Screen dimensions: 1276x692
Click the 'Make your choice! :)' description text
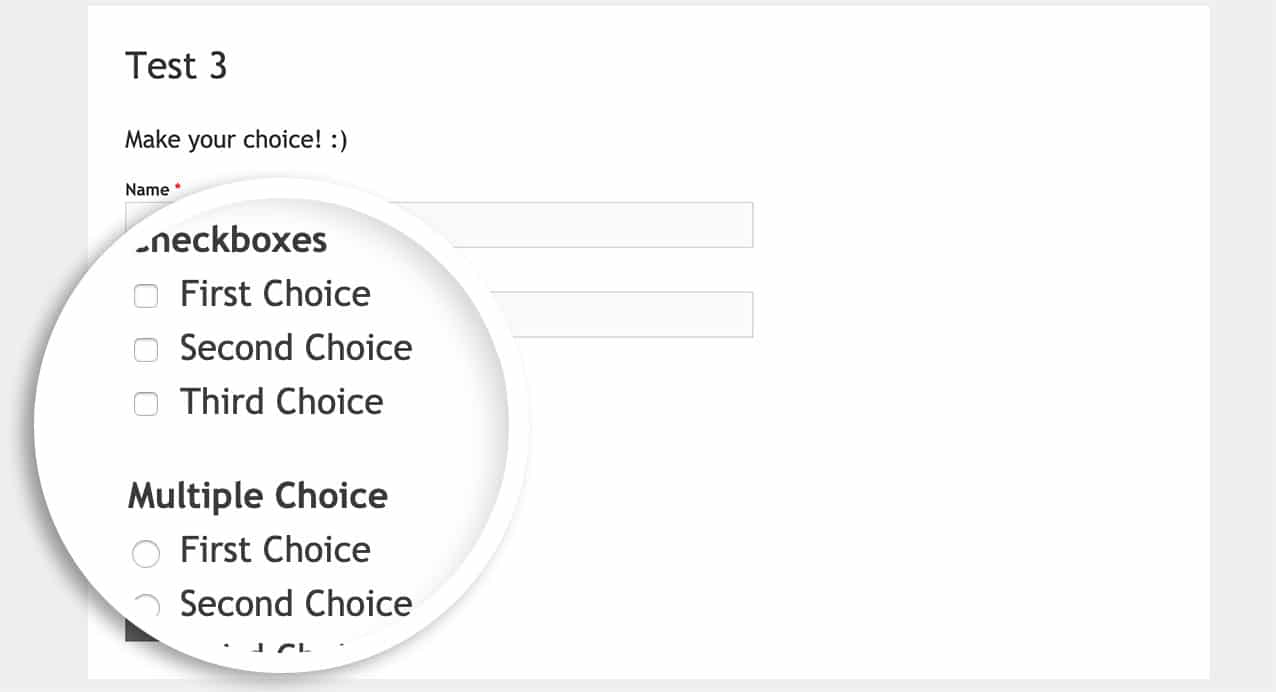pyautogui.click(x=235, y=139)
